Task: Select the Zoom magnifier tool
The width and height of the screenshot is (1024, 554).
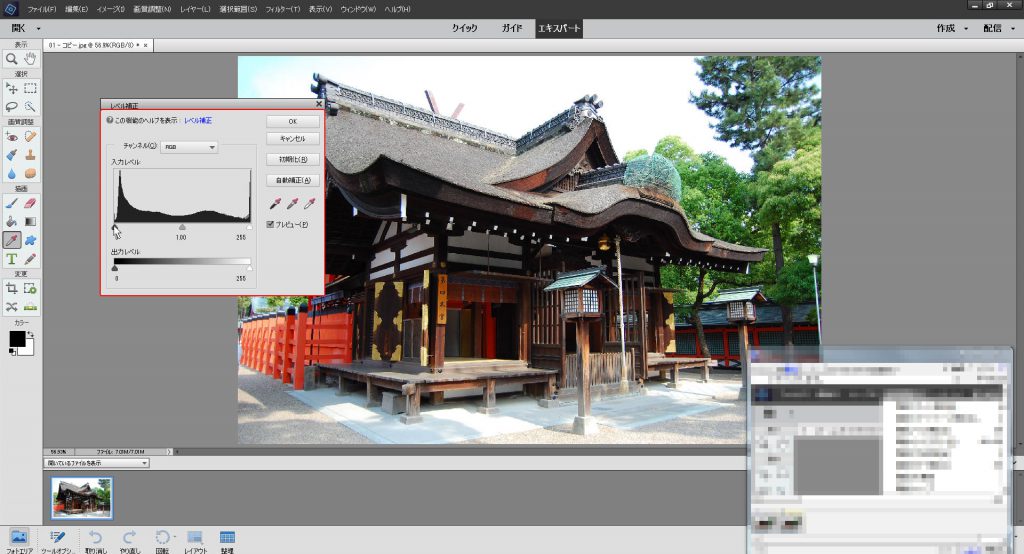Action: (12, 59)
